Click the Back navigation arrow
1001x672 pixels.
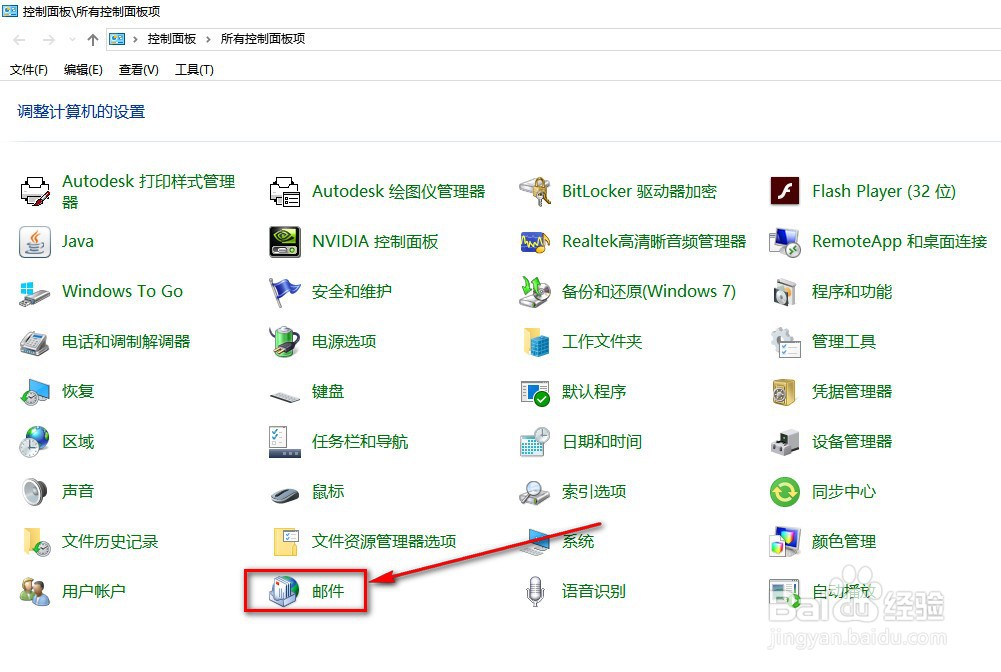[19, 40]
